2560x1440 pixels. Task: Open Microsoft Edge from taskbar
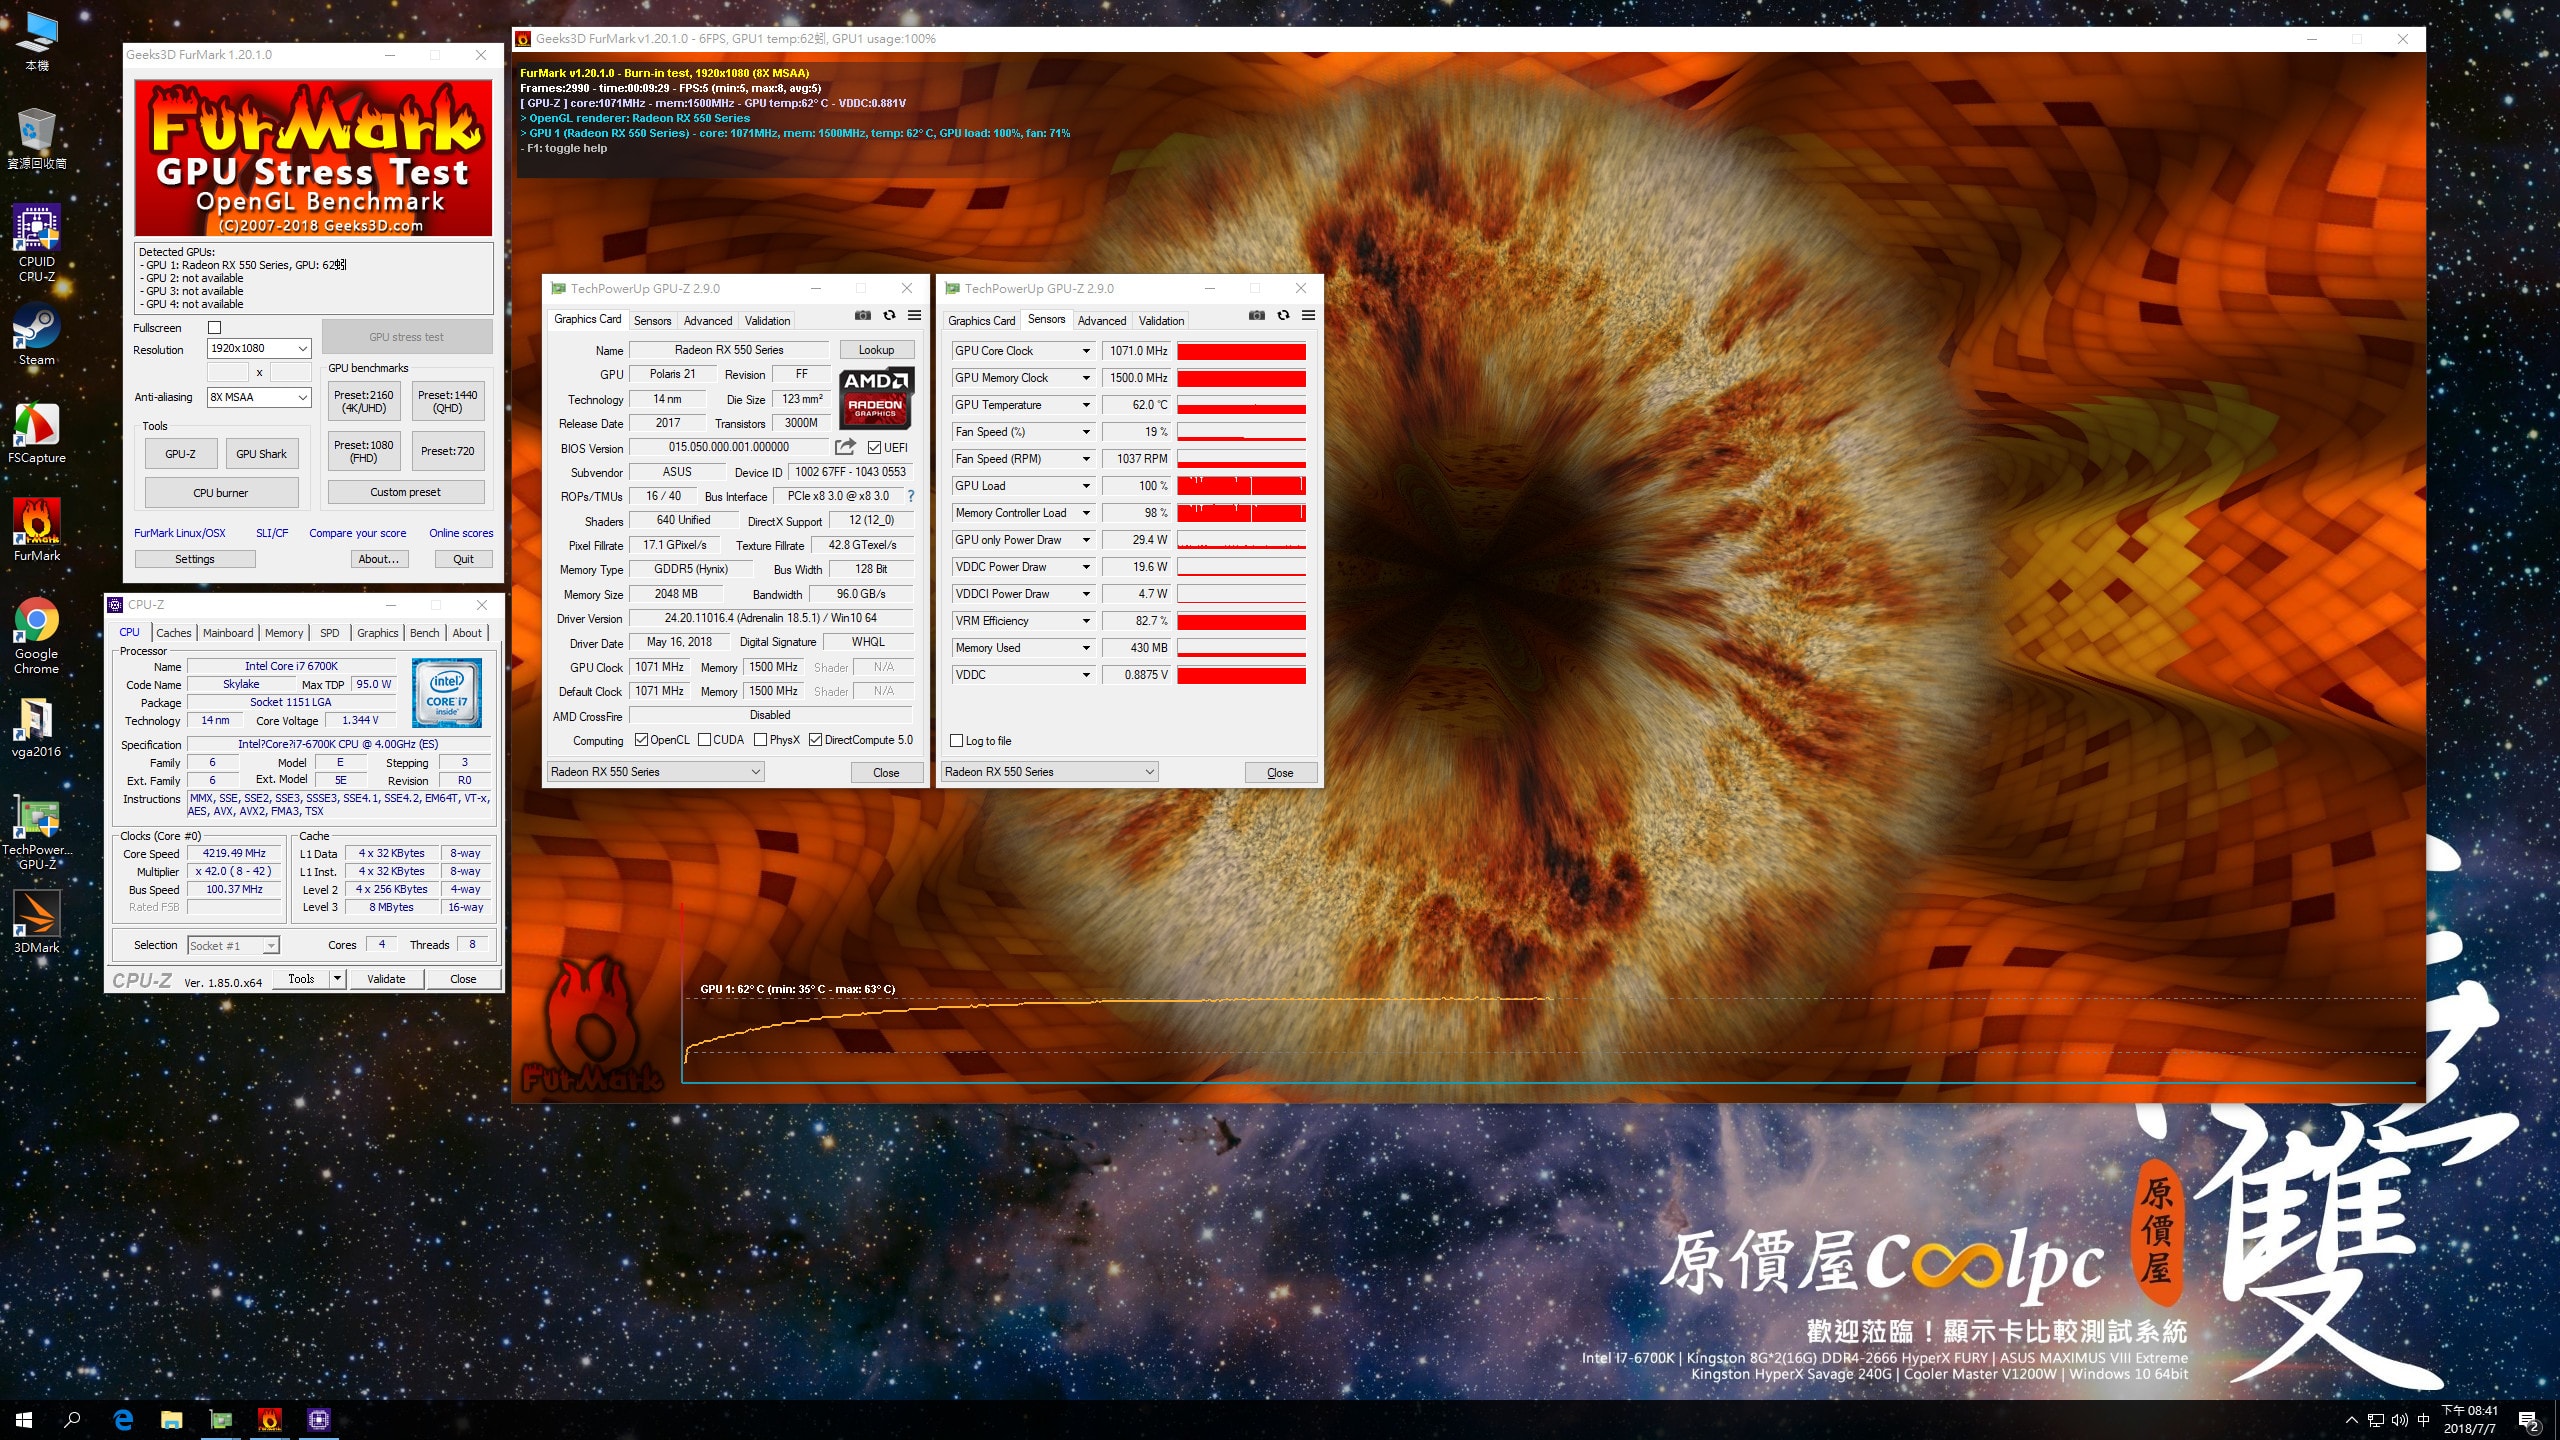pyautogui.click(x=124, y=1420)
